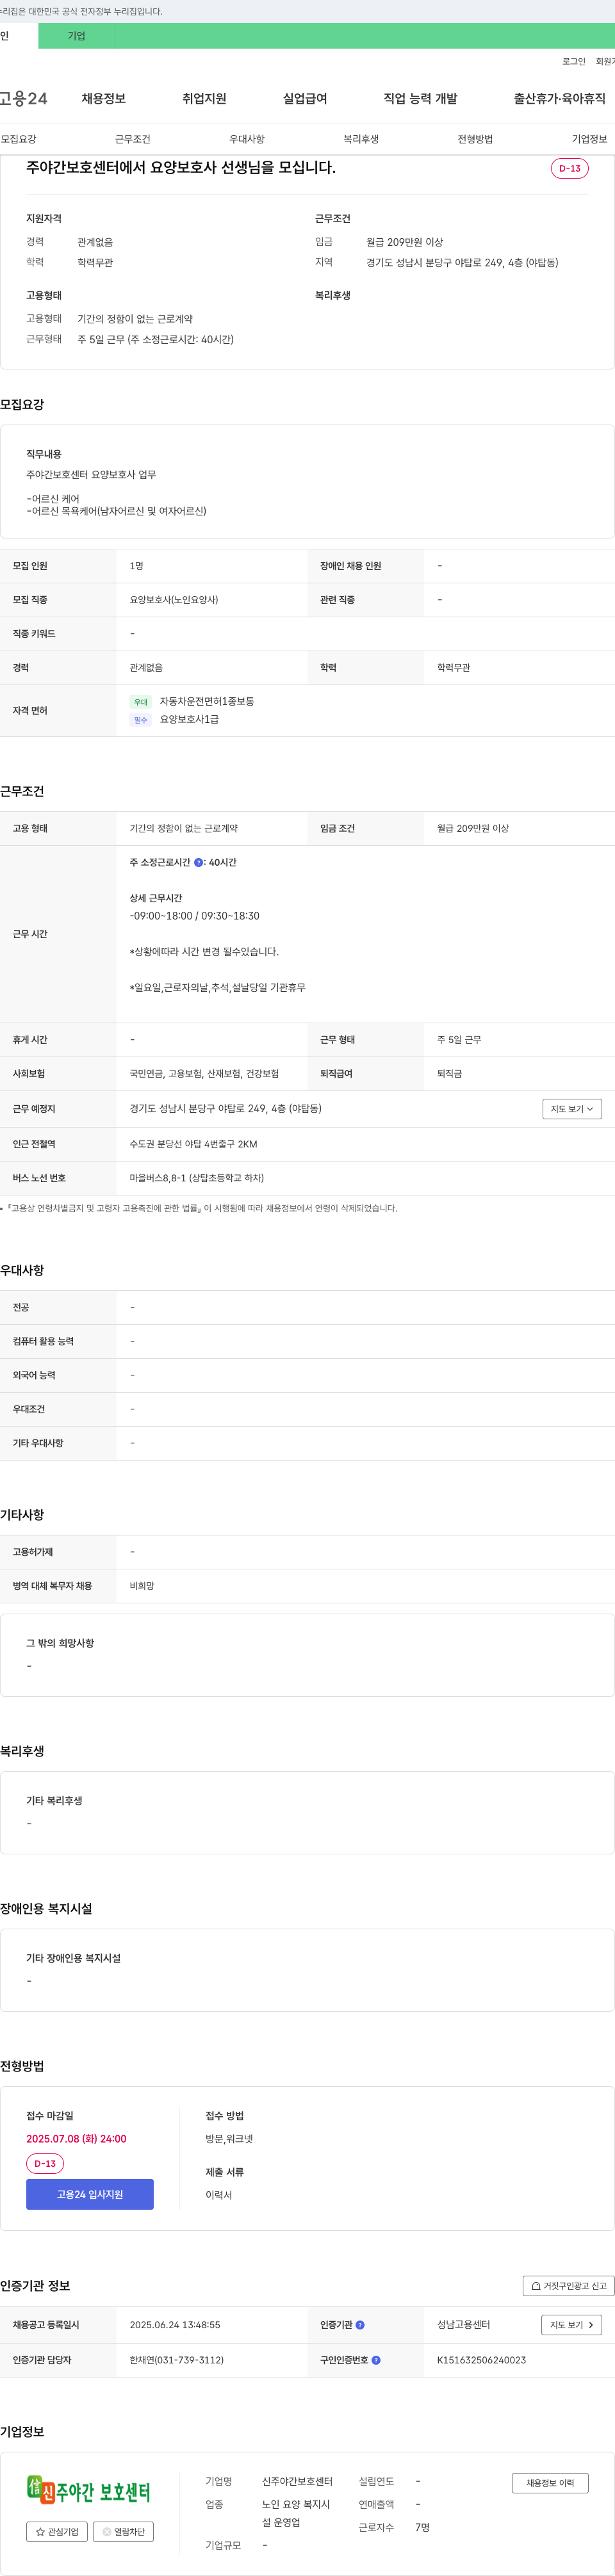The height and width of the screenshot is (2576, 615).
Task: Select the 한채연(031-739-3112) contact text
Action: coord(177,2360)
